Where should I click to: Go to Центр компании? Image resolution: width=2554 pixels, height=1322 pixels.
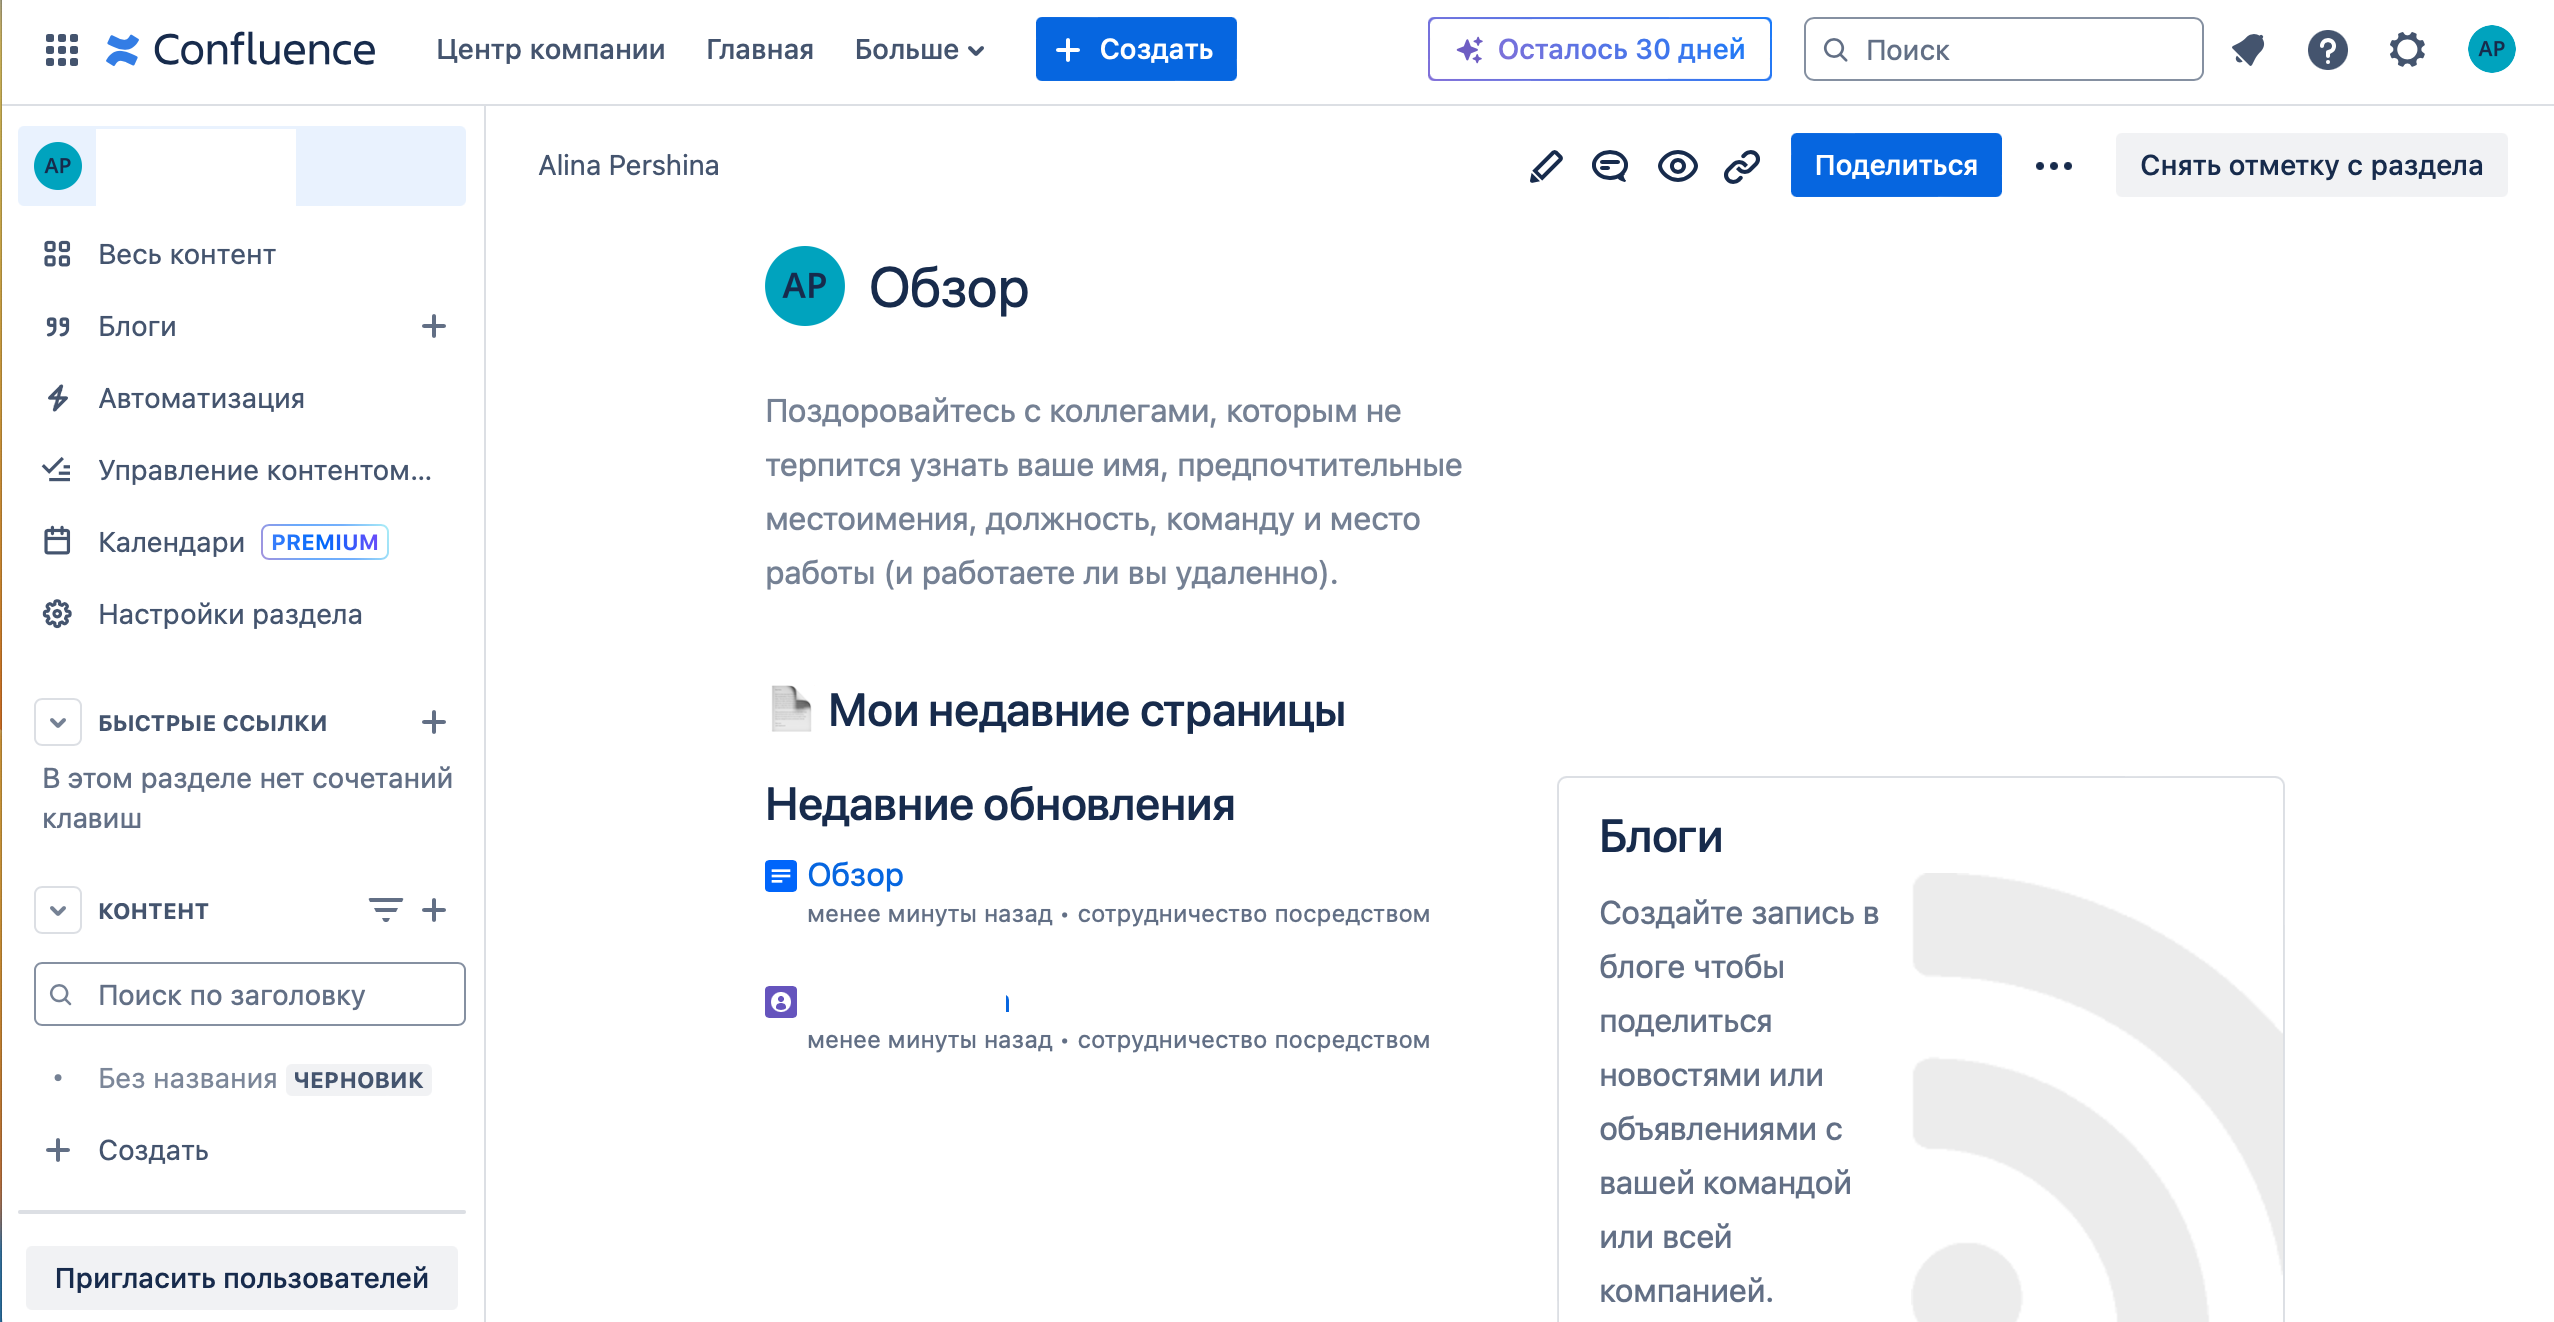551,49
